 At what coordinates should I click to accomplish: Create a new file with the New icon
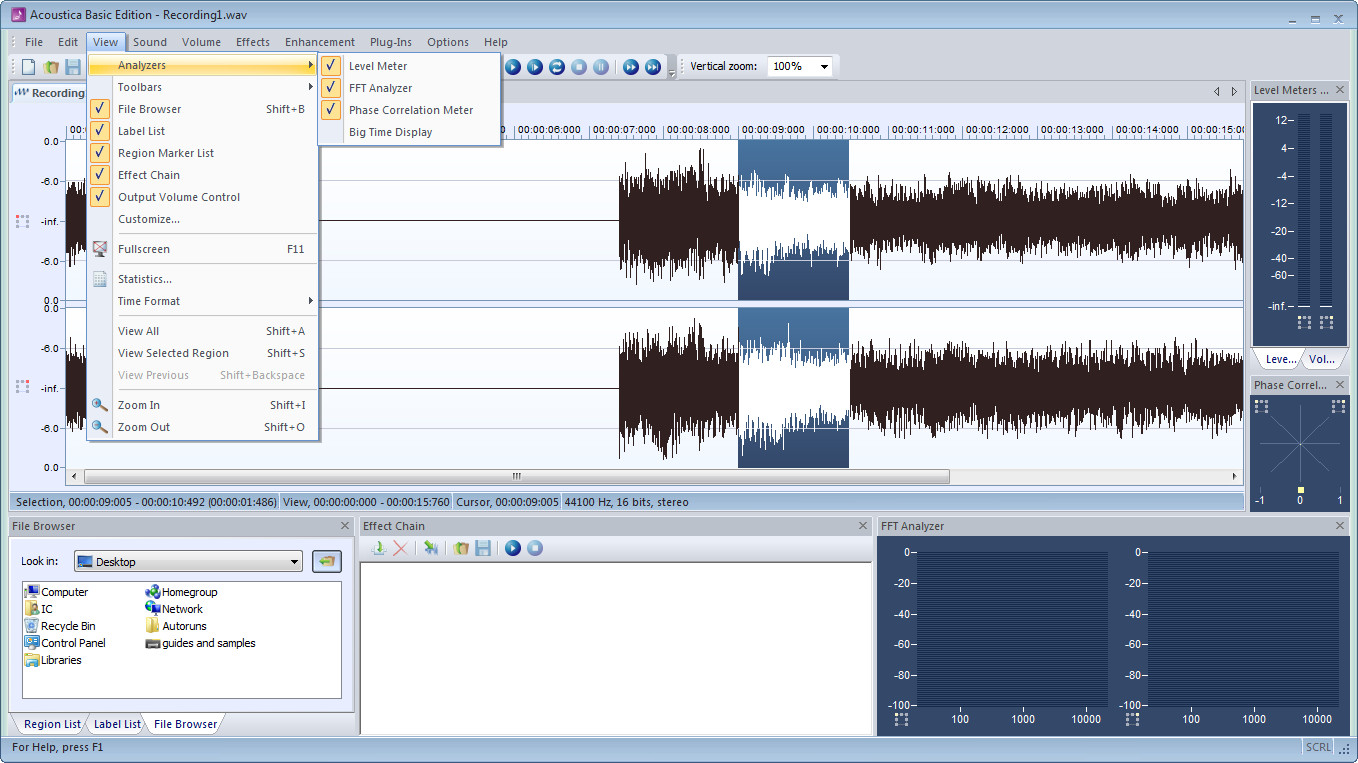click(28, 67)
